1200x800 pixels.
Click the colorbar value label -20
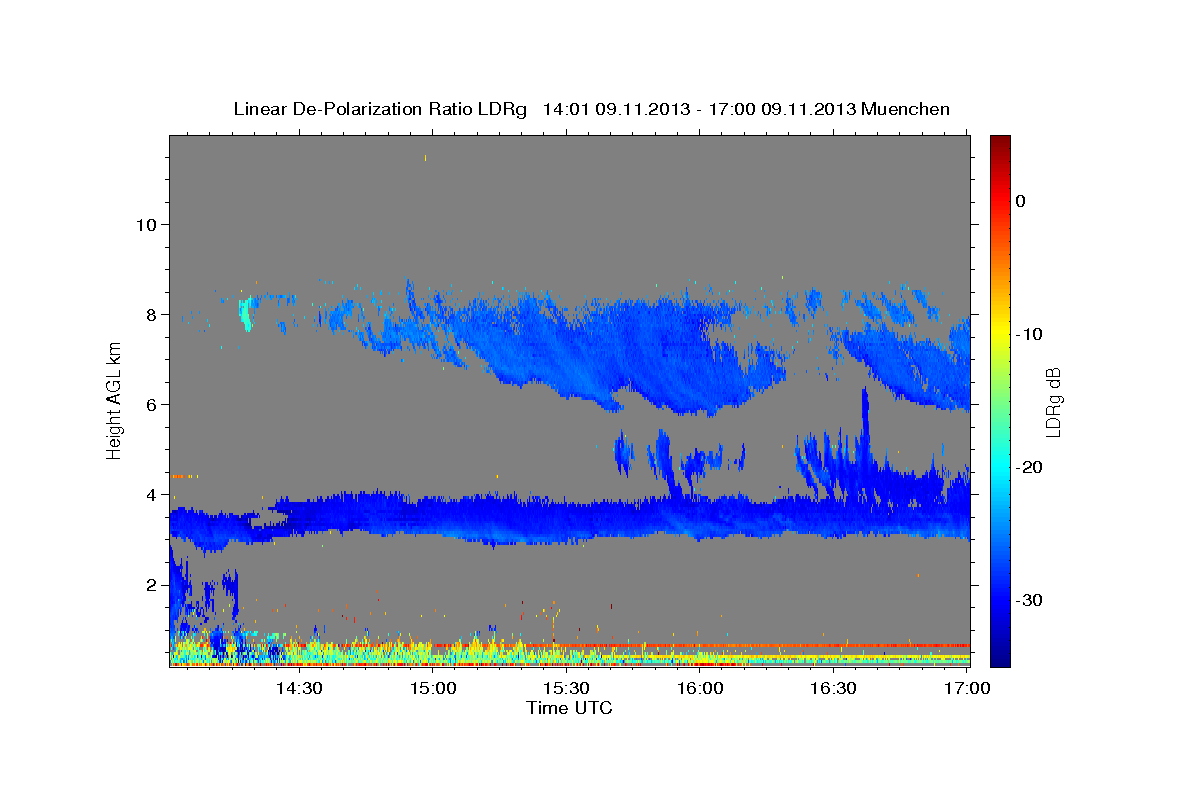tap(1031, 467)
